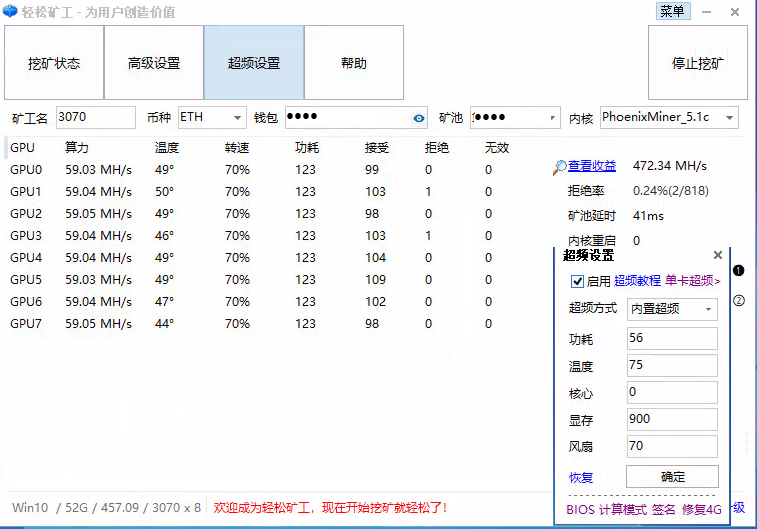Image resolution: width=757 pixels, height=529 pixels.
Task: Open the 内核 PhoenixMiner kernel dropdown
Action: click(x=729, y=118)
